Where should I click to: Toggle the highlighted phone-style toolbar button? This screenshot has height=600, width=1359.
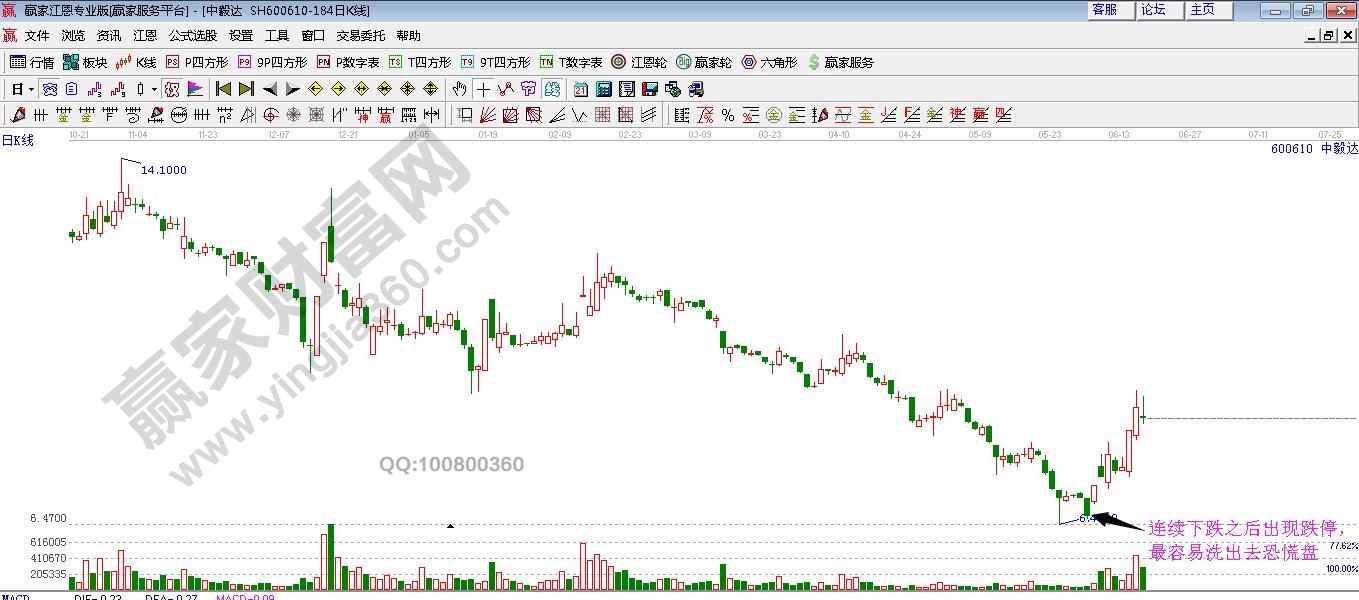49,89
